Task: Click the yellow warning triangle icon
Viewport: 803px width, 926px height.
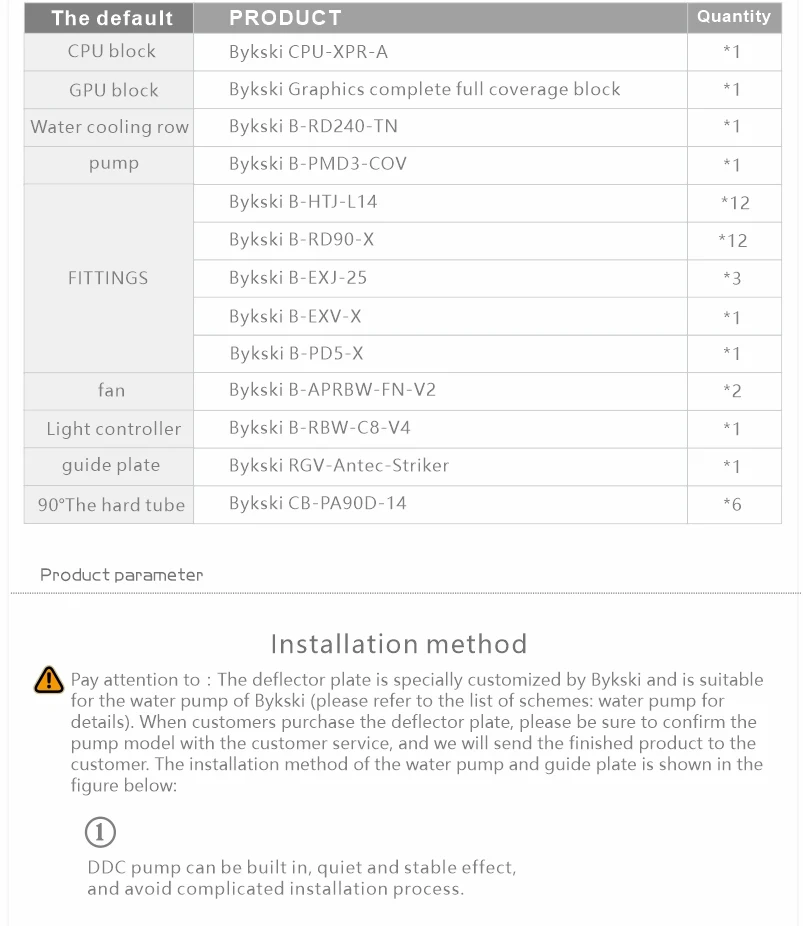Action: pyautogui.click(x=48, y=680)
